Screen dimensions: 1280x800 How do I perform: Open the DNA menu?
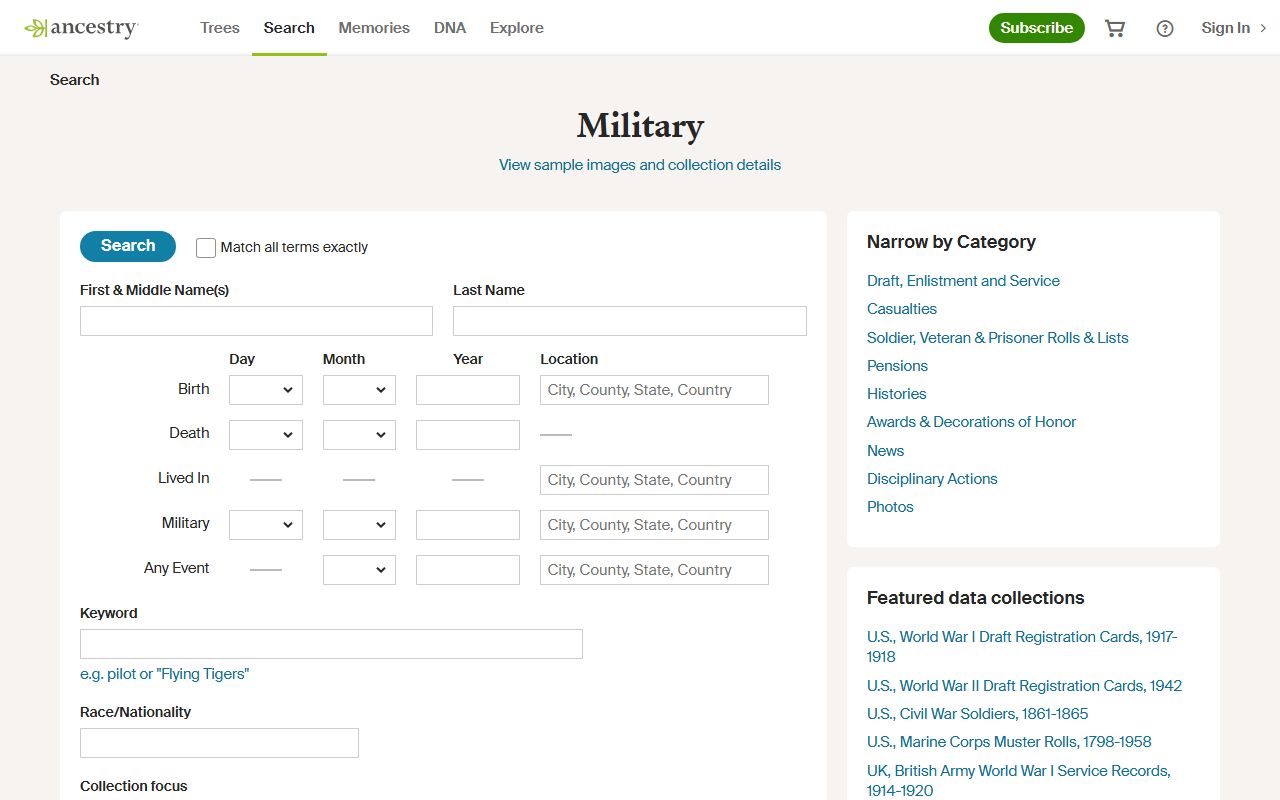pyautogui.click(x=450, y=28)
